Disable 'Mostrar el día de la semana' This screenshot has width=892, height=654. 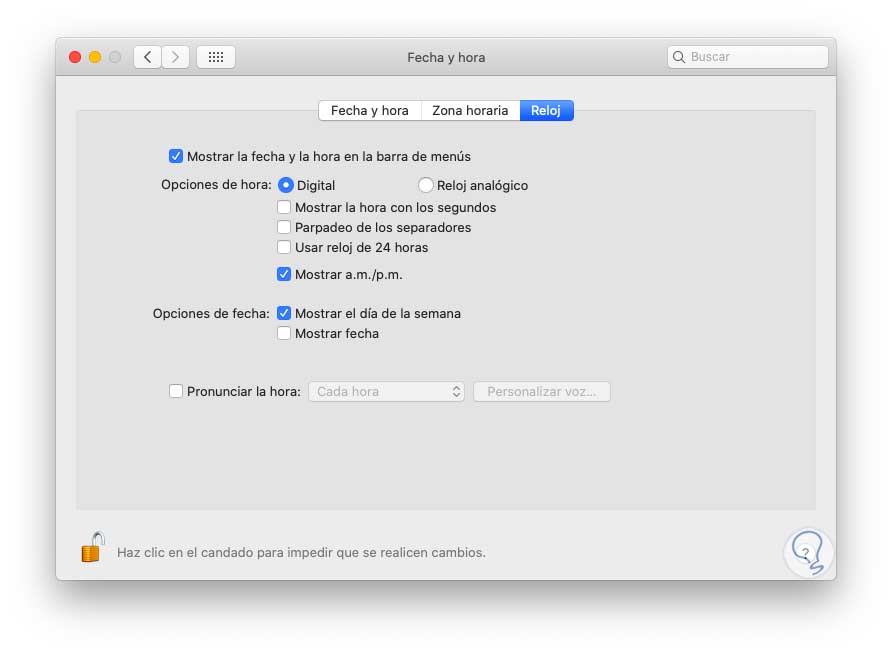pyautogui.click(x=284, y=313)
